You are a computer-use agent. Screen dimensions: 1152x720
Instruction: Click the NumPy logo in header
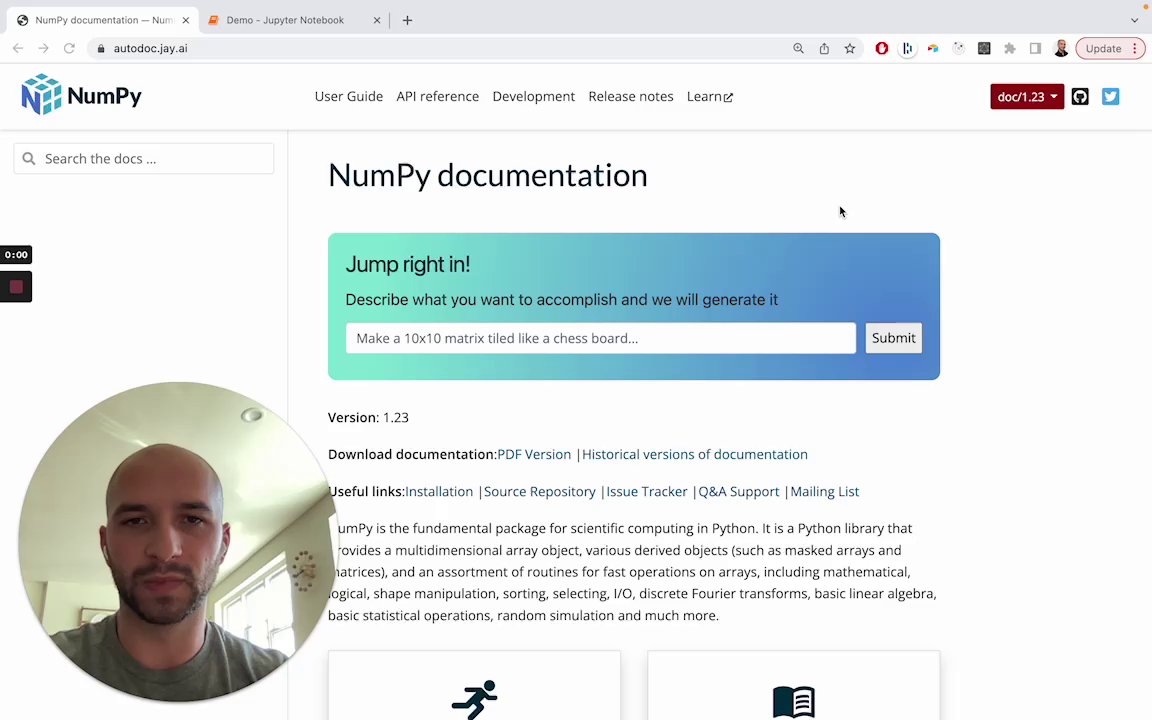[82, 95]
